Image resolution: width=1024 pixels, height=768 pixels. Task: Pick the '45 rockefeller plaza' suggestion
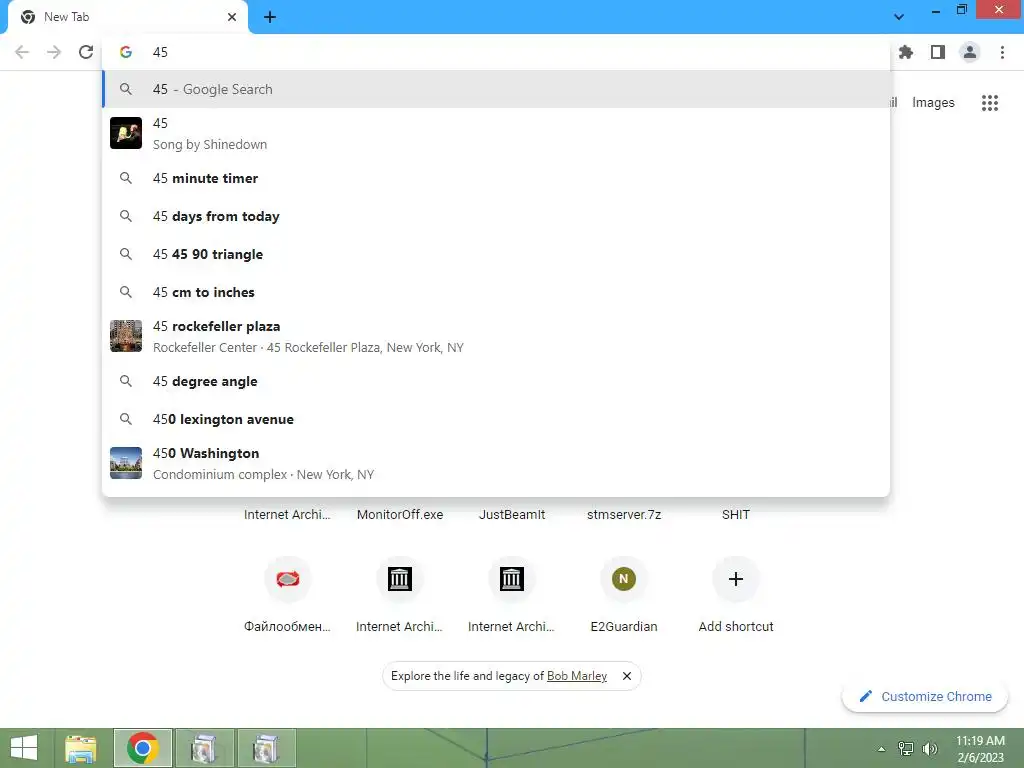[x=496, y=336]
